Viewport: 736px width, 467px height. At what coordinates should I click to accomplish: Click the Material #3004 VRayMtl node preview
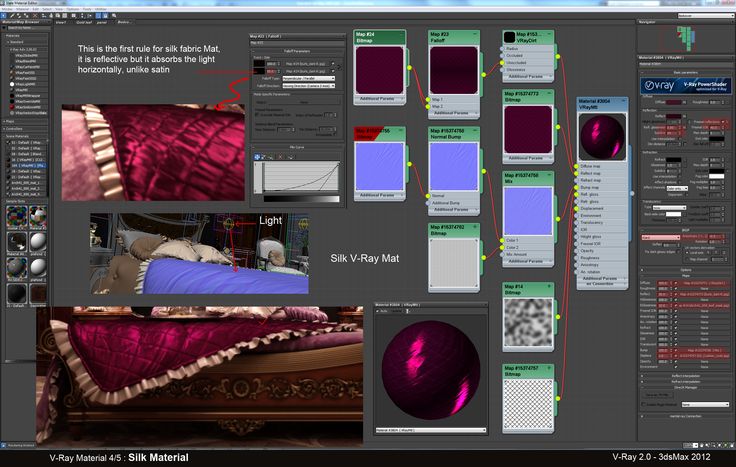[x=602, y=137]
